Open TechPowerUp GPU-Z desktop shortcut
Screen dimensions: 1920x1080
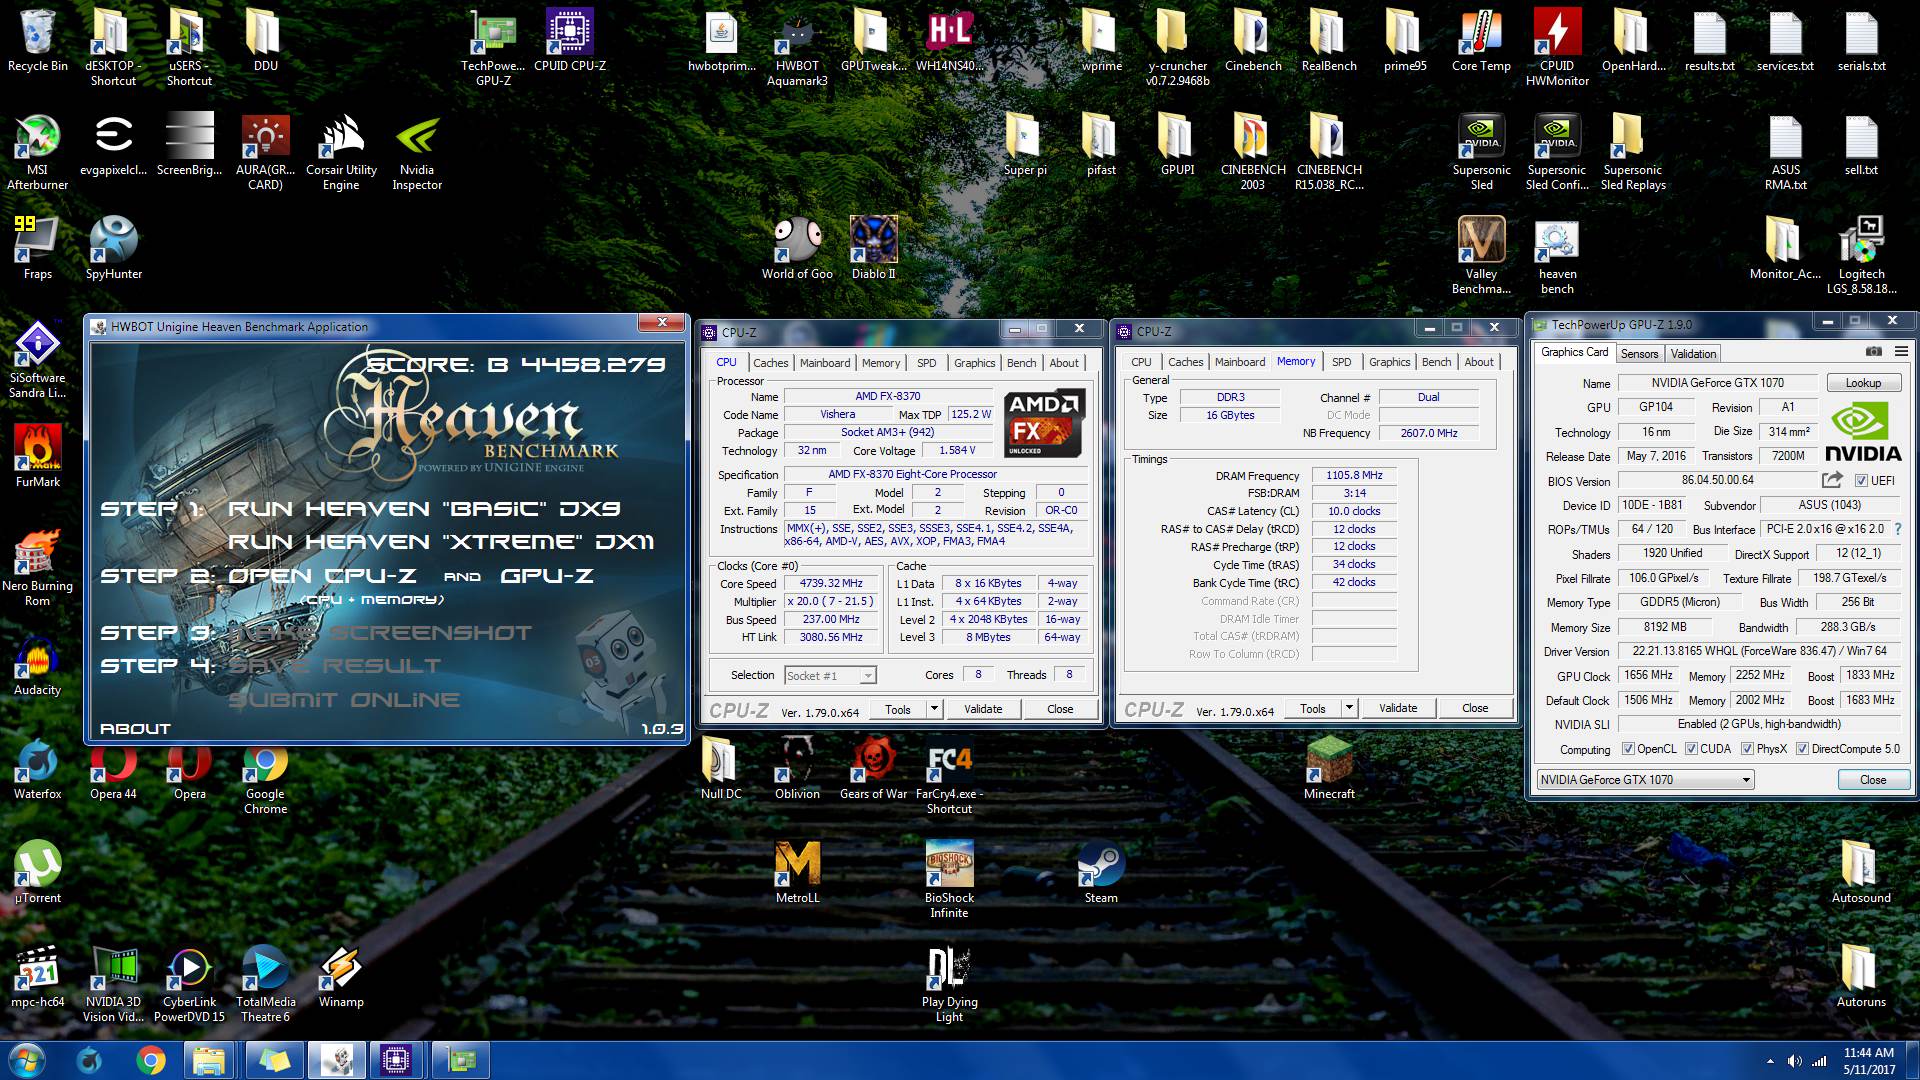pyautogui.click(x=494, y=47)
